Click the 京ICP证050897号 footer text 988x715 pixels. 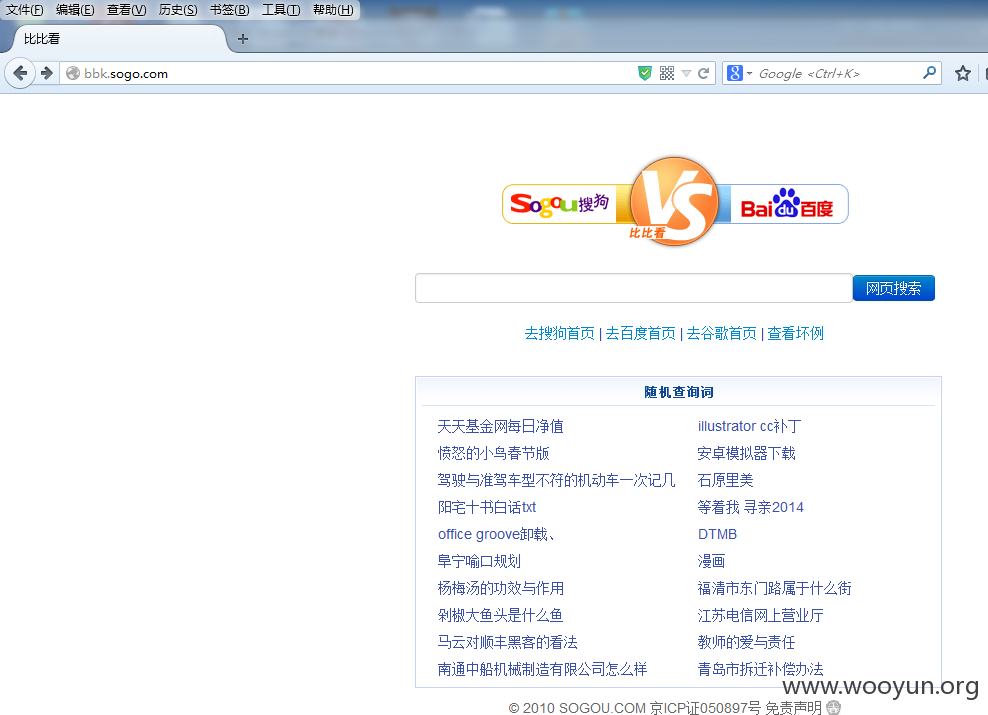click(x=705, y=707)
